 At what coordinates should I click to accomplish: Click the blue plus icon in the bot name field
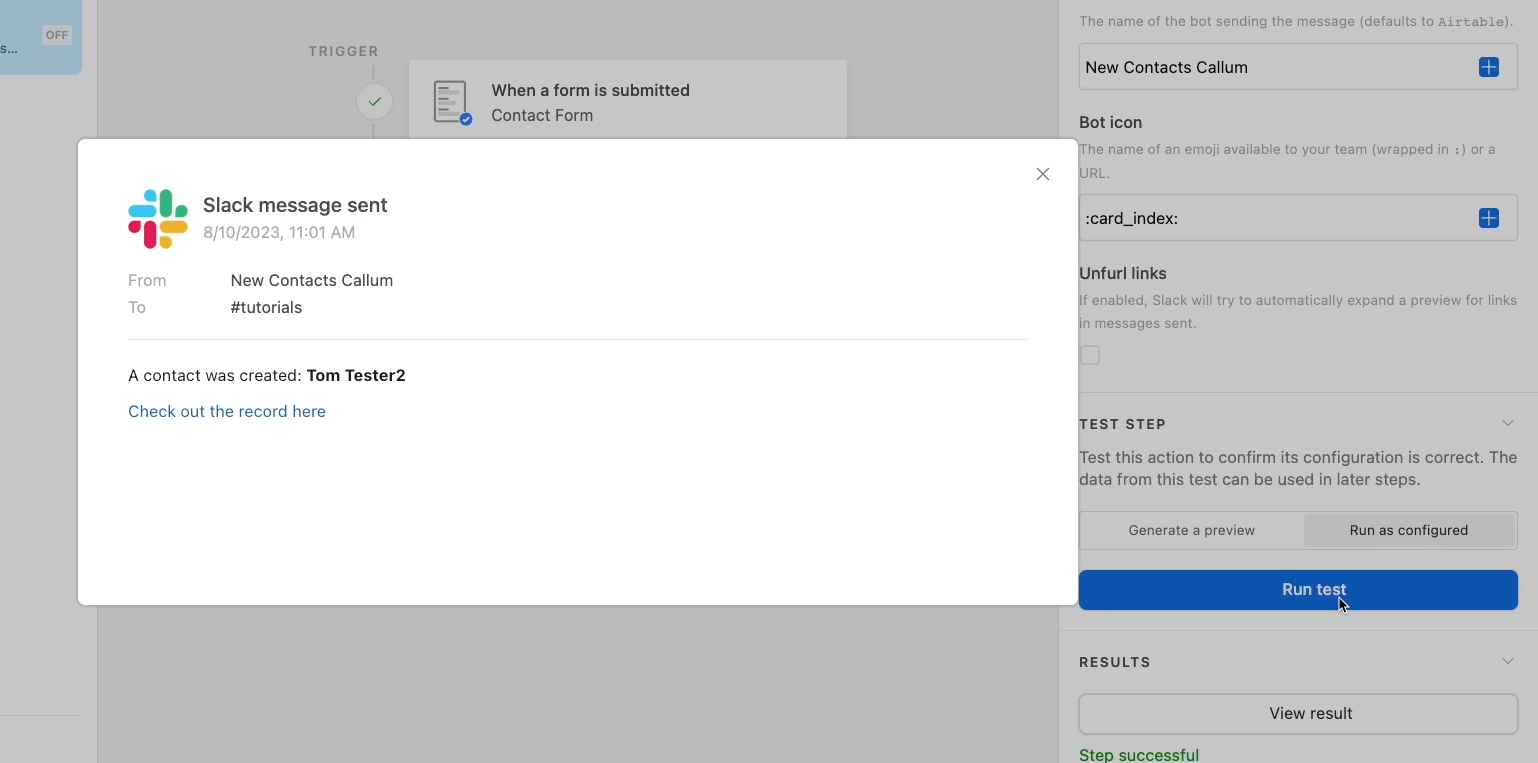click(1488, 67)
